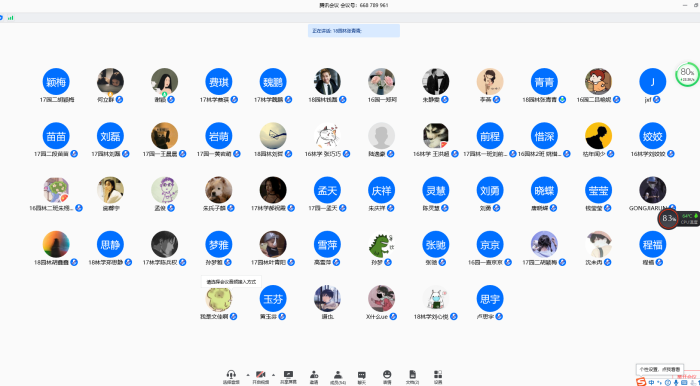
Task: Click the speaking indicator banner at top
Action: [354, 31]
